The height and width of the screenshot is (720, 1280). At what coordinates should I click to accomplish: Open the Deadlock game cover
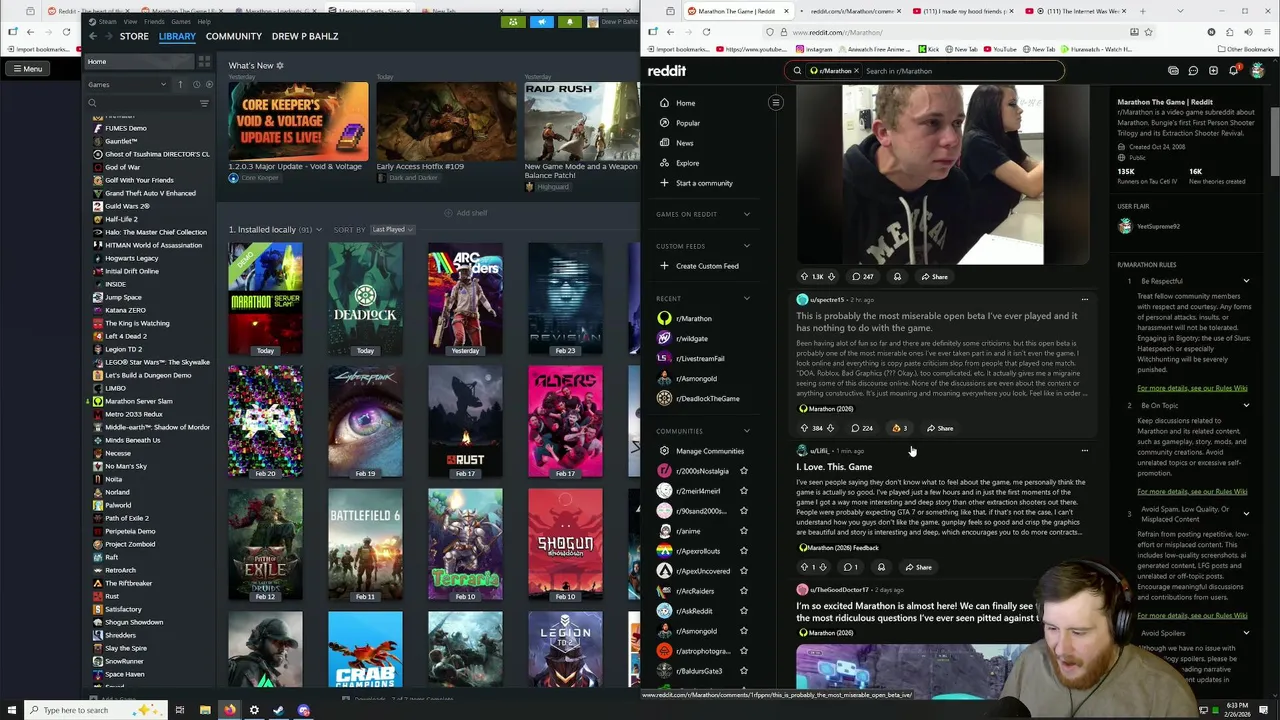pos(365,299)
